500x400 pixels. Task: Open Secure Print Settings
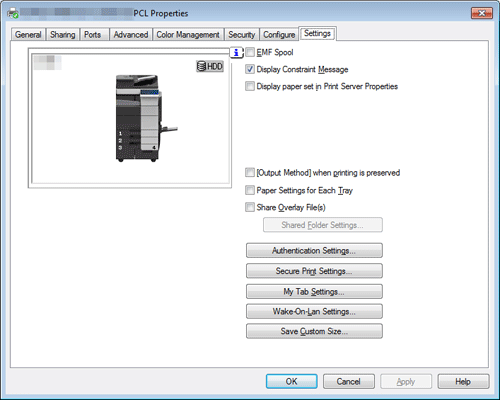coord(314,271)
